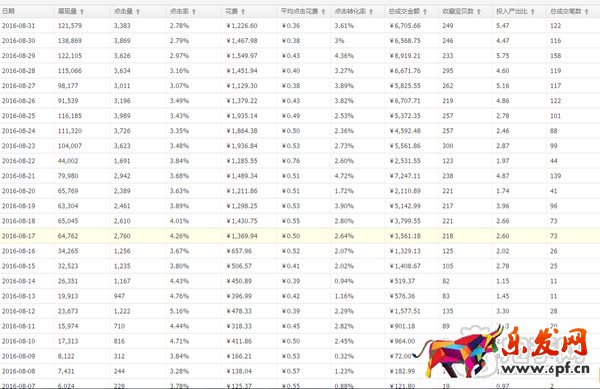This screenshot has width=600, height=389.
Task: Select the highlighted 2016-08-17 row
Action: (300, 236)
